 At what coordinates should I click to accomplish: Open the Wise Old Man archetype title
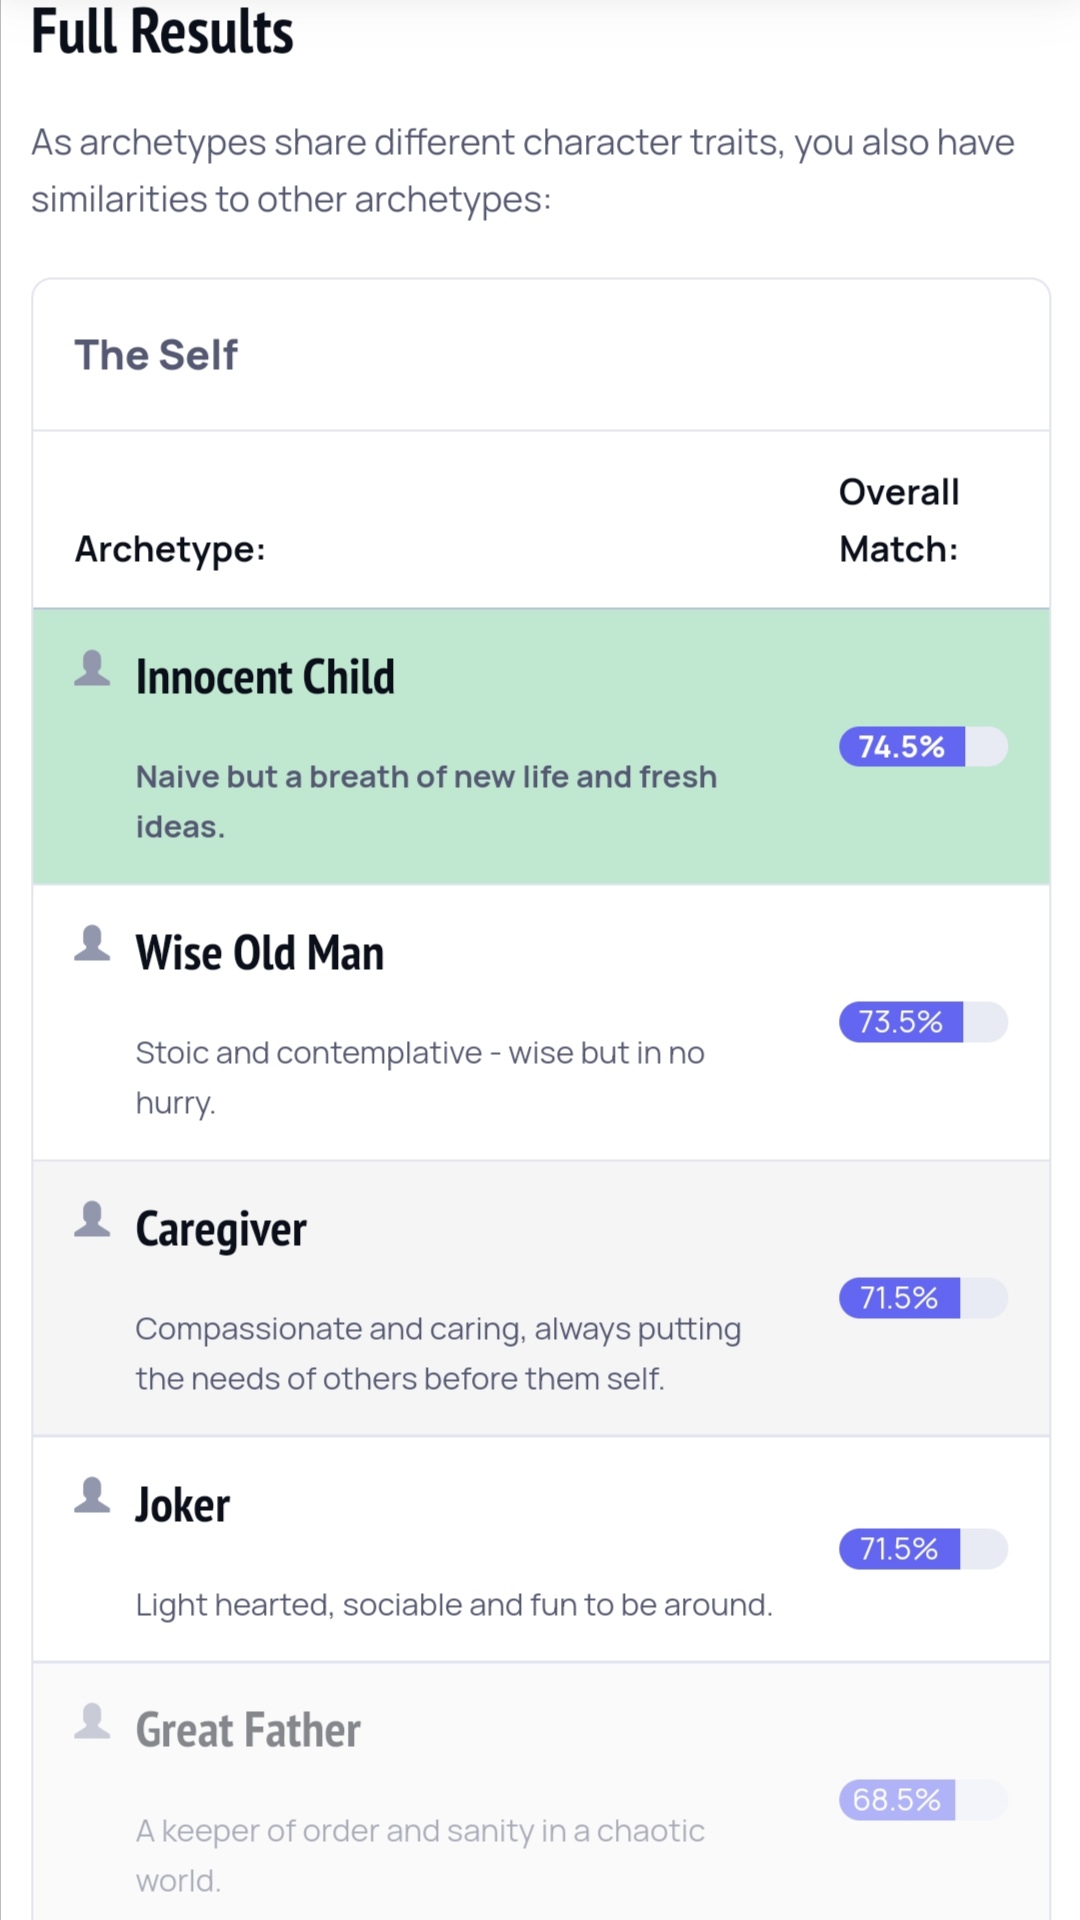(x=260, y=953)
